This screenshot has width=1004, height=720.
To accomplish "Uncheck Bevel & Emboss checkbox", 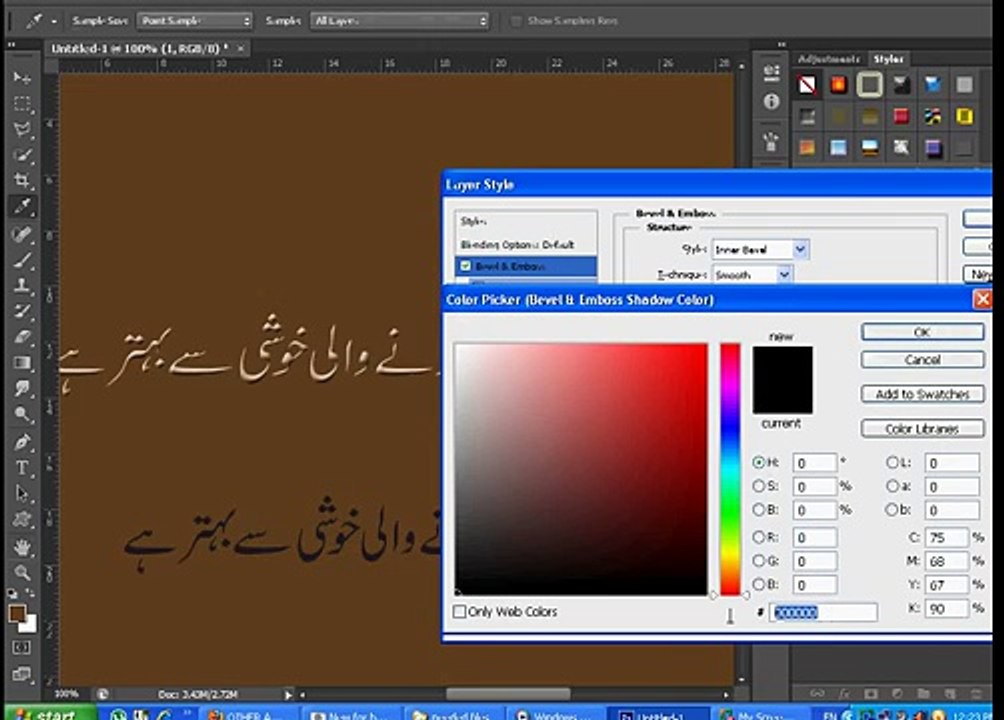I will coord(466,266).
